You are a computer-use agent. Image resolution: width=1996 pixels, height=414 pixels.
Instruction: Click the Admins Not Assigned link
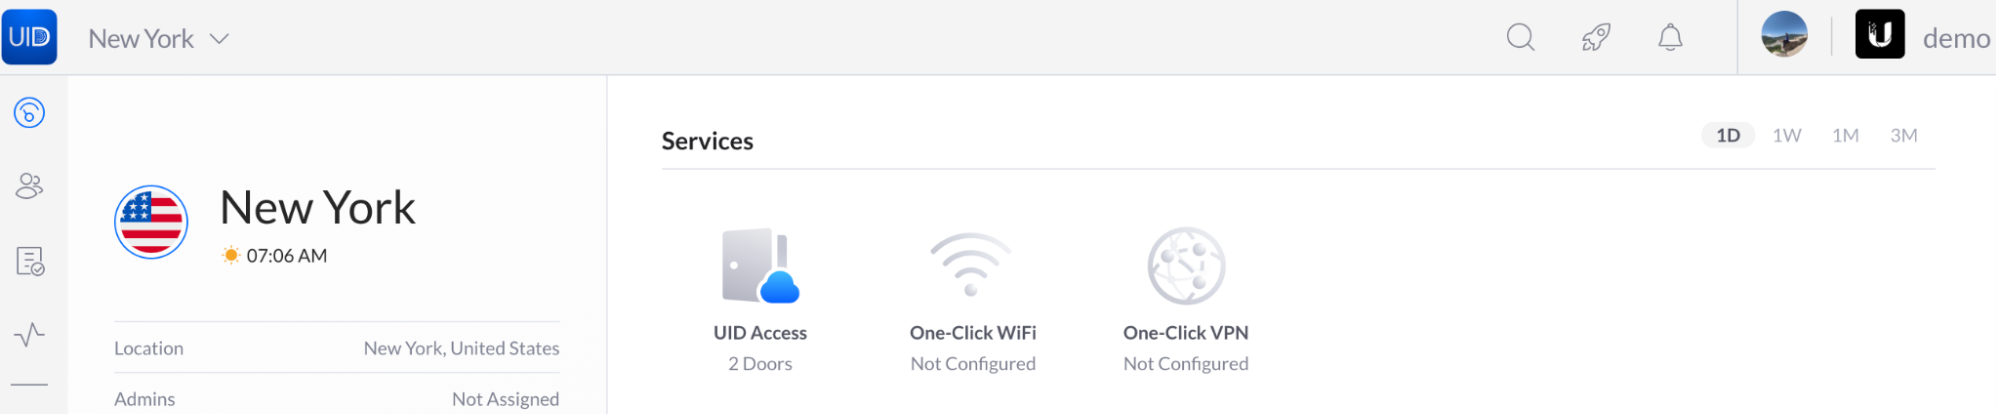tap(505, 399)
